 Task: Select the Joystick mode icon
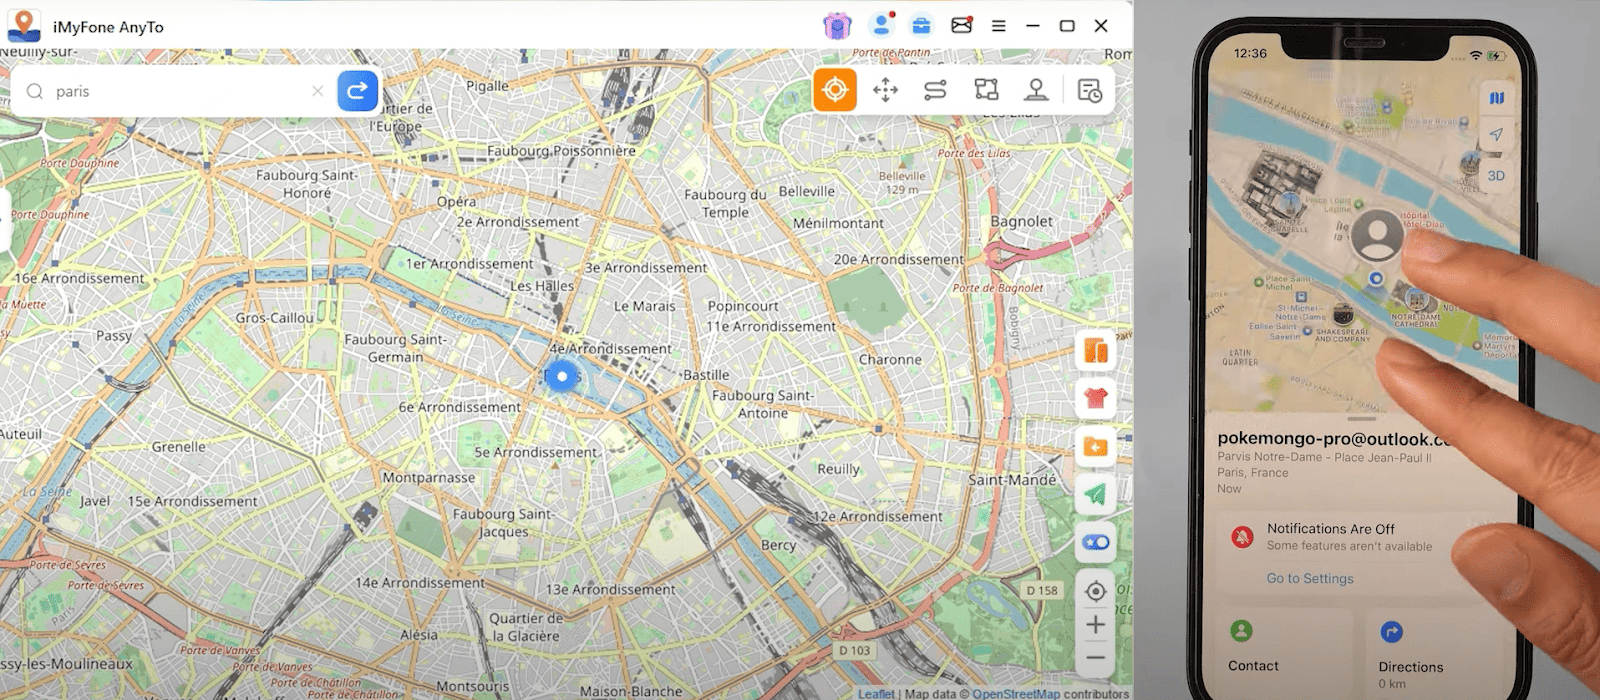click(1036, 90)
